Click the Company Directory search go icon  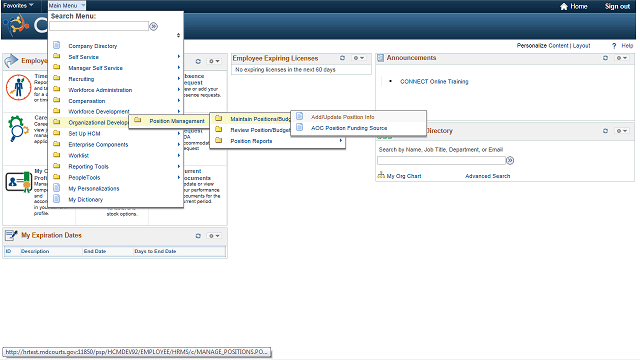click(x=510, y=160)
